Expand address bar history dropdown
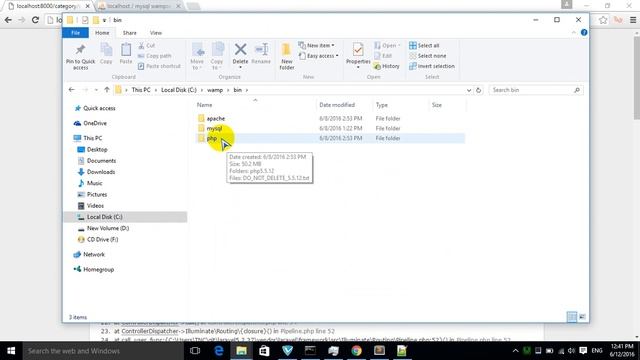The width and height of the screenshot is (640, 360). (x=469, y=90)
